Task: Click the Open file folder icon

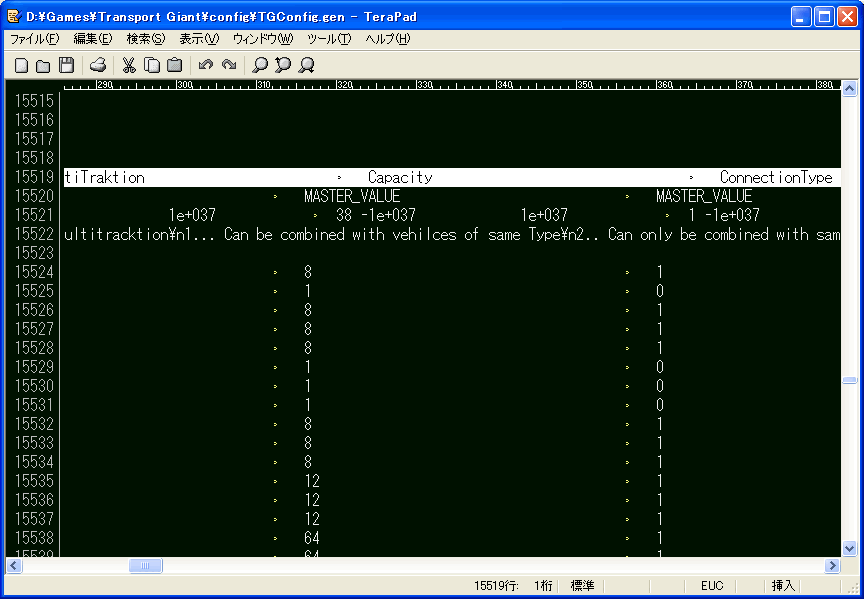Action: point(43,66)
